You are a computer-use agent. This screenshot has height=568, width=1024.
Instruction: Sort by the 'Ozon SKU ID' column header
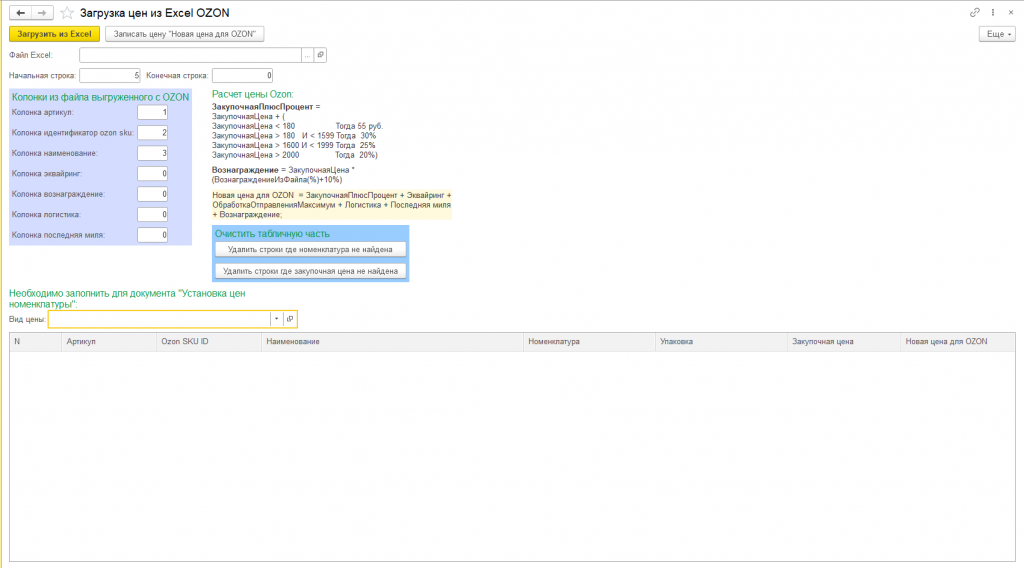point(209,341)
